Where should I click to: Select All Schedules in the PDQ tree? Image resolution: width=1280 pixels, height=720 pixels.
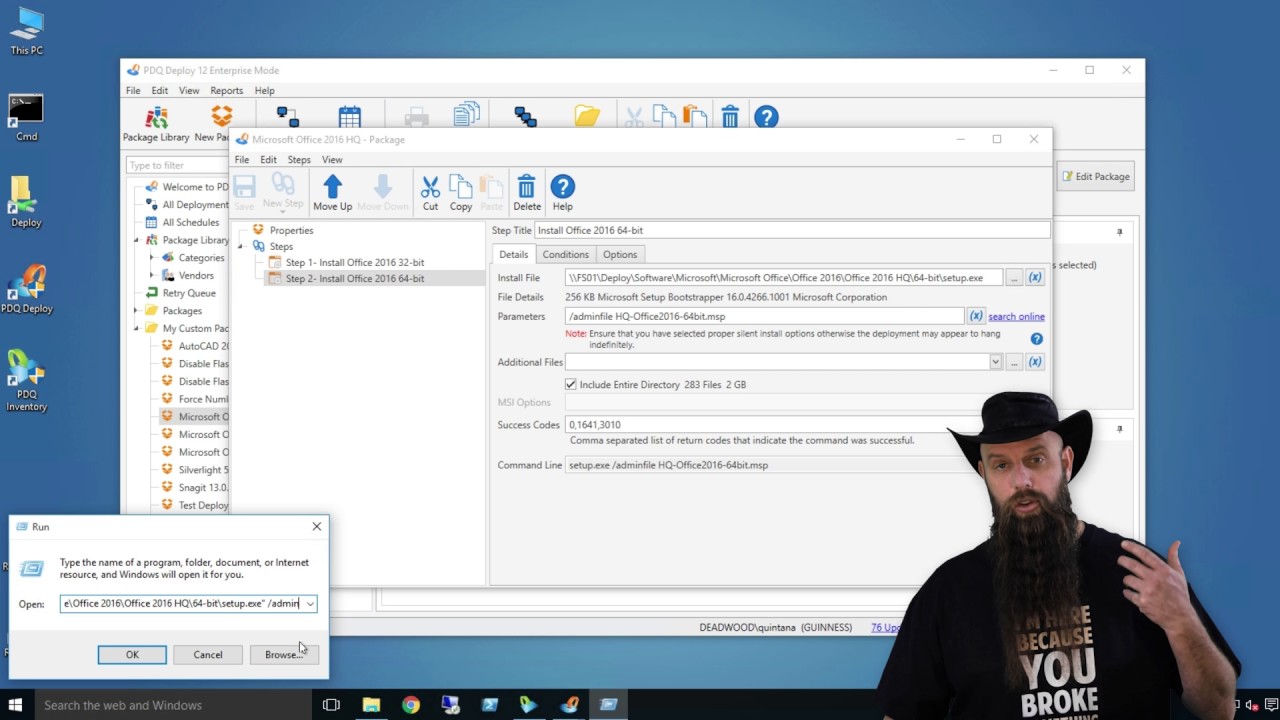[x=191, y=222]
